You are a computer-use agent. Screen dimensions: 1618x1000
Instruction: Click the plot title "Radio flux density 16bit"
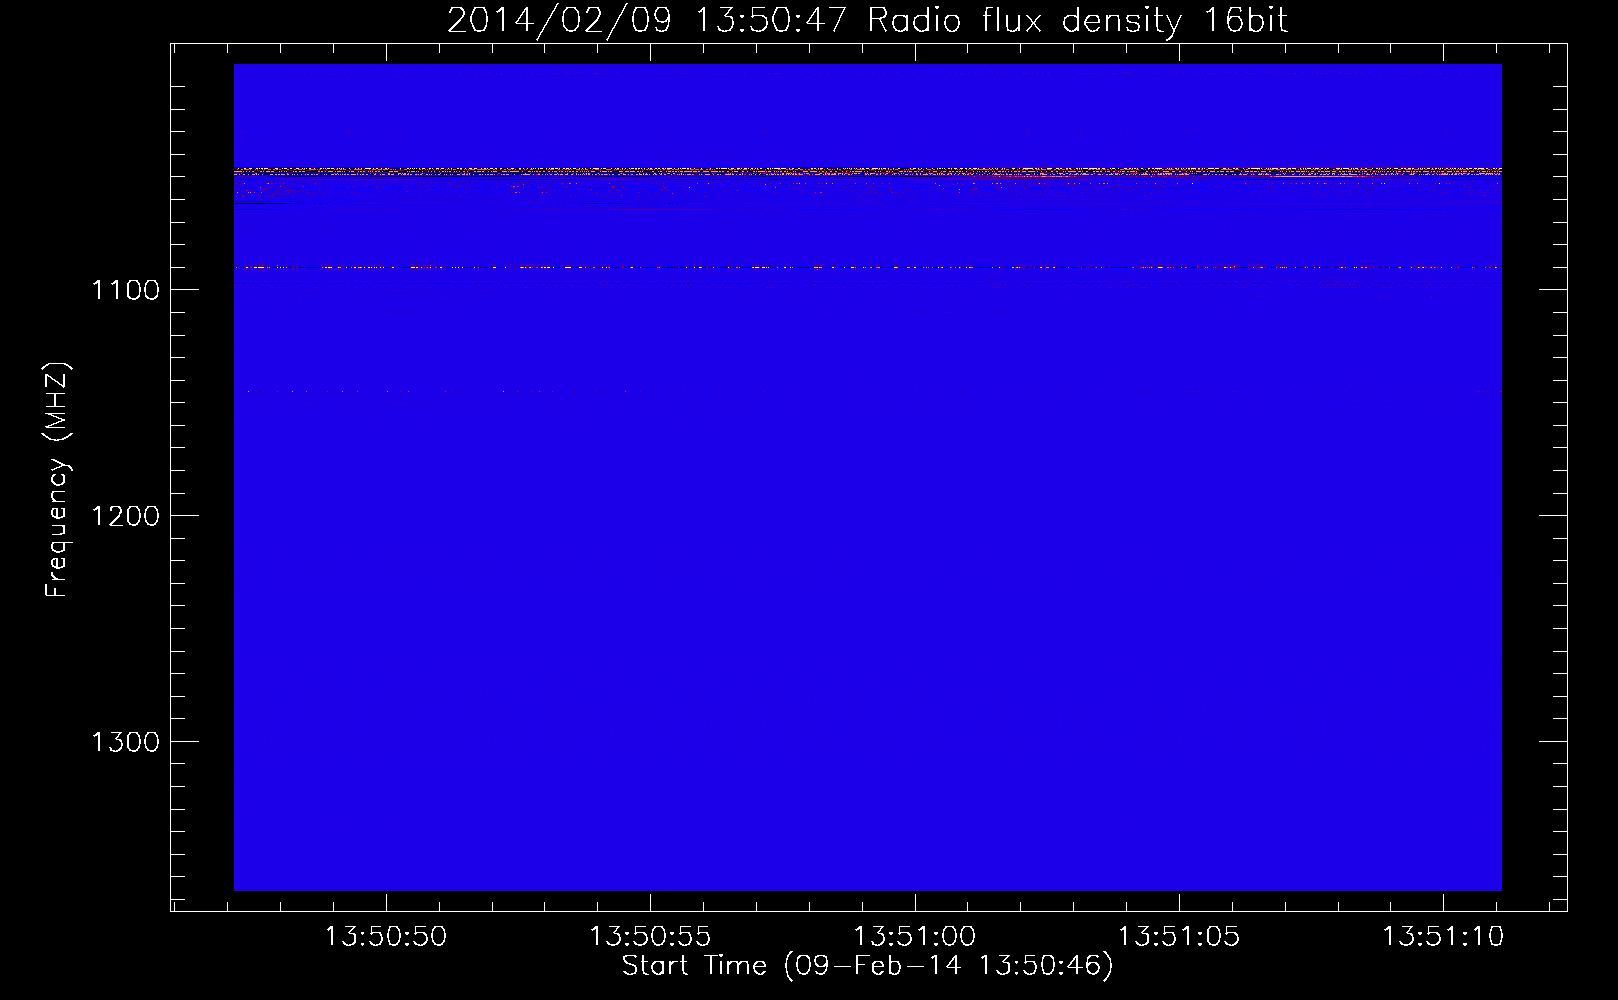1077,21
